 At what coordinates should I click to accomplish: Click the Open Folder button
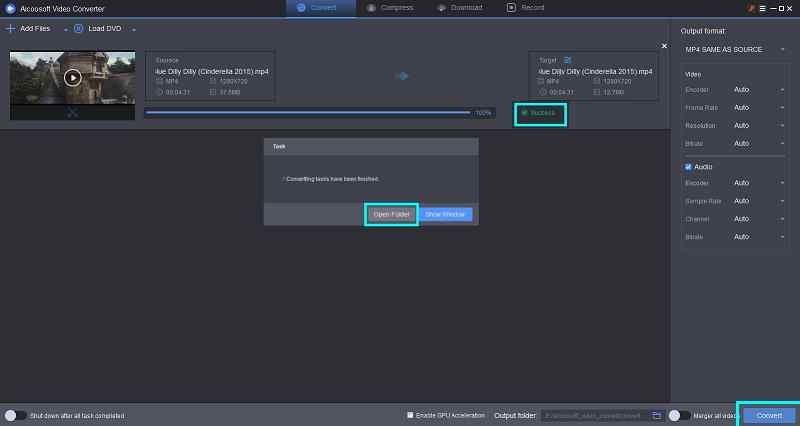point(390,214)
